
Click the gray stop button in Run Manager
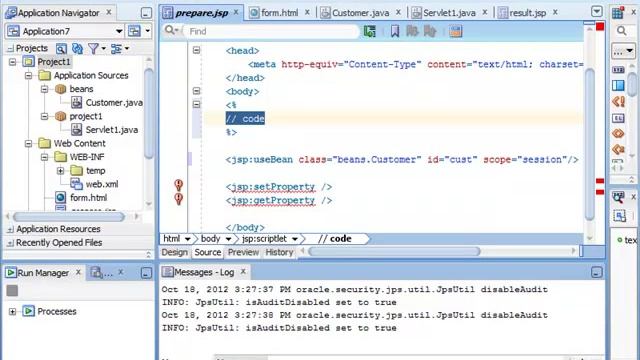12,291
